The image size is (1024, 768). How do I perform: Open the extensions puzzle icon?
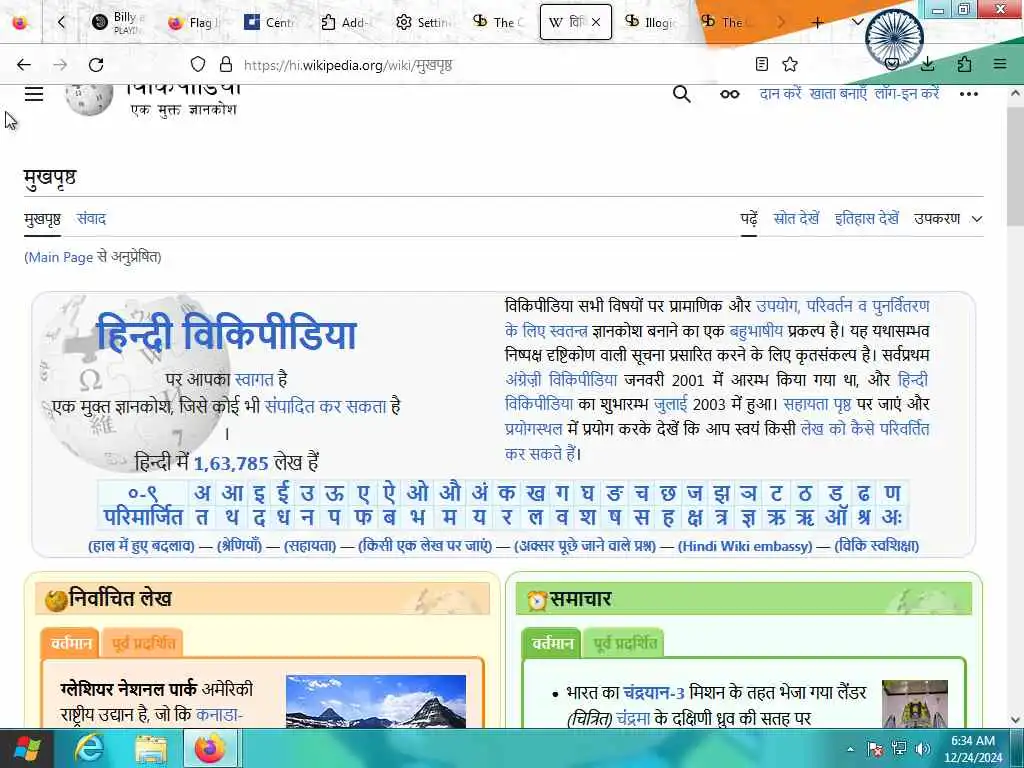coord(964,64)
